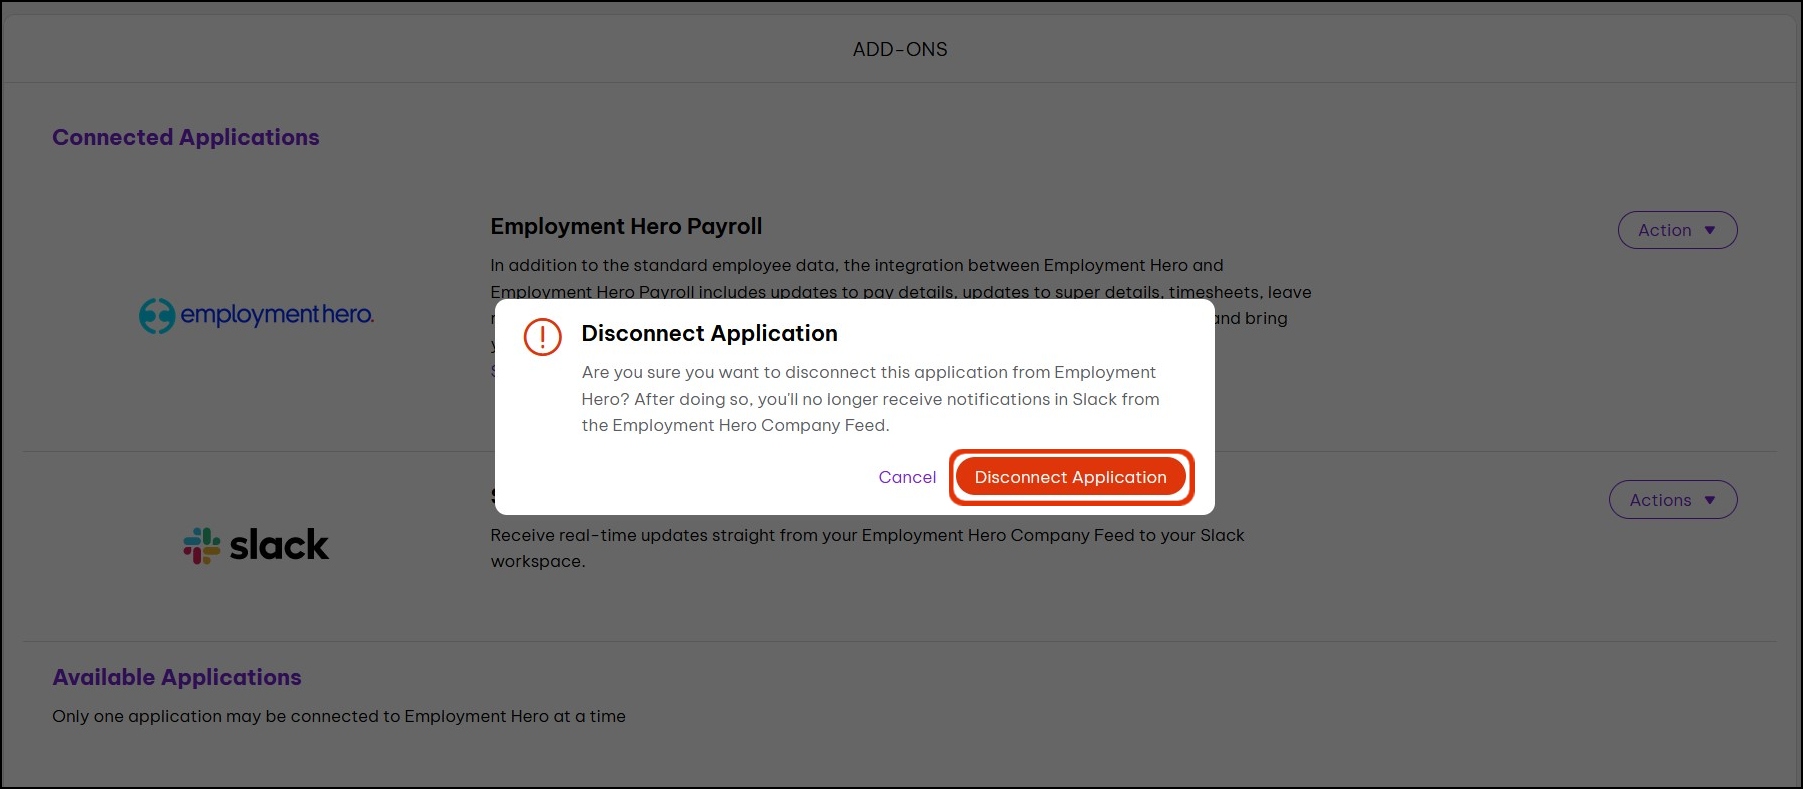This screenshot has width=1803, height=789.
Task: Select the Connected Applications heading
Action: (x=186, y=137)
